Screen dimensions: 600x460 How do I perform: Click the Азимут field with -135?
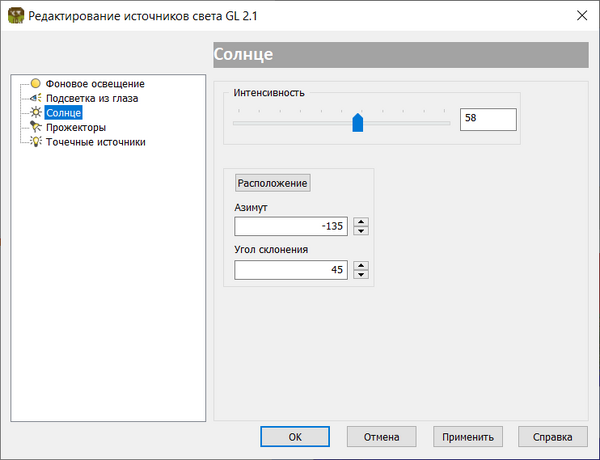pos(291,226)
